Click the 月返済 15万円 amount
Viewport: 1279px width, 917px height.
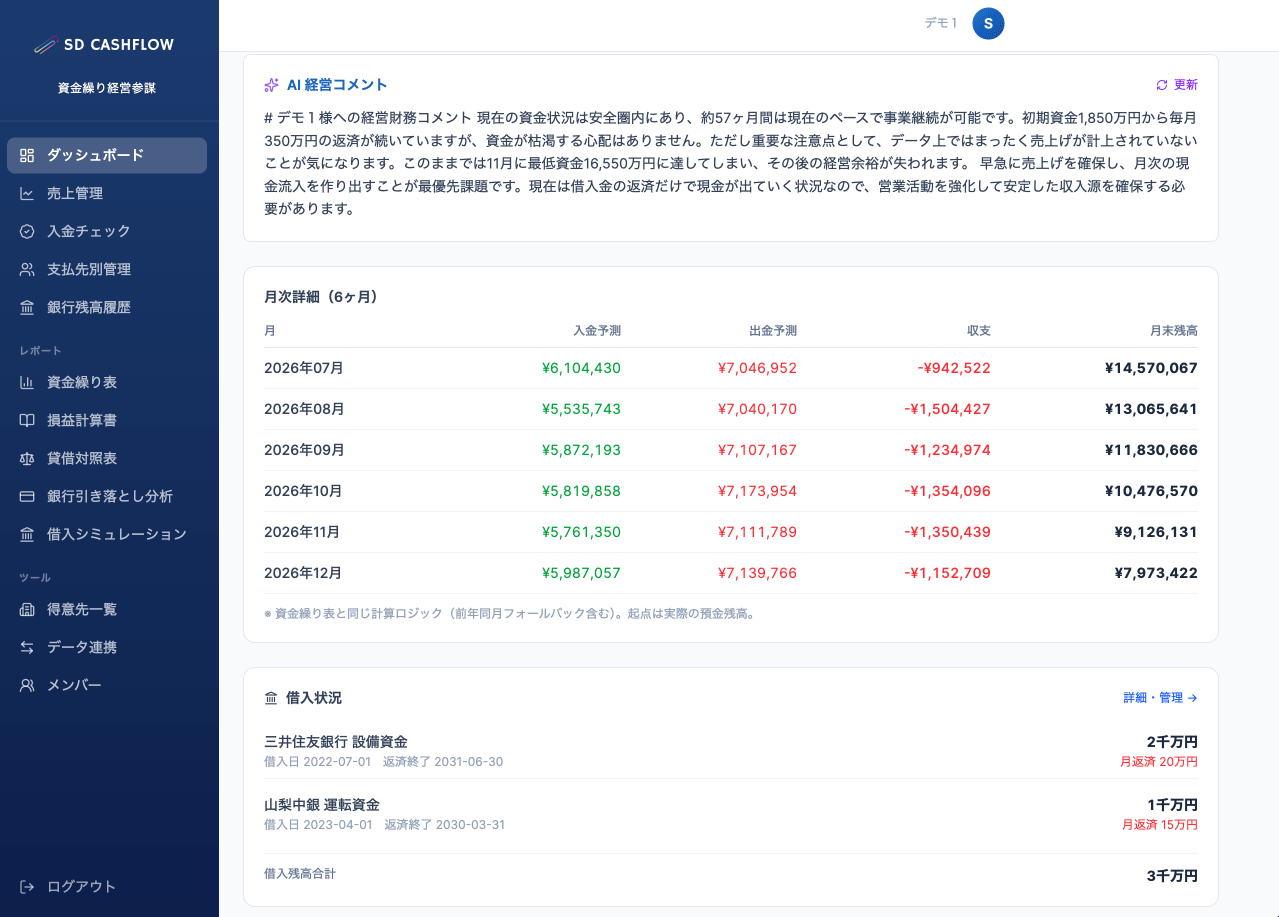click(x=1160, y=825)
